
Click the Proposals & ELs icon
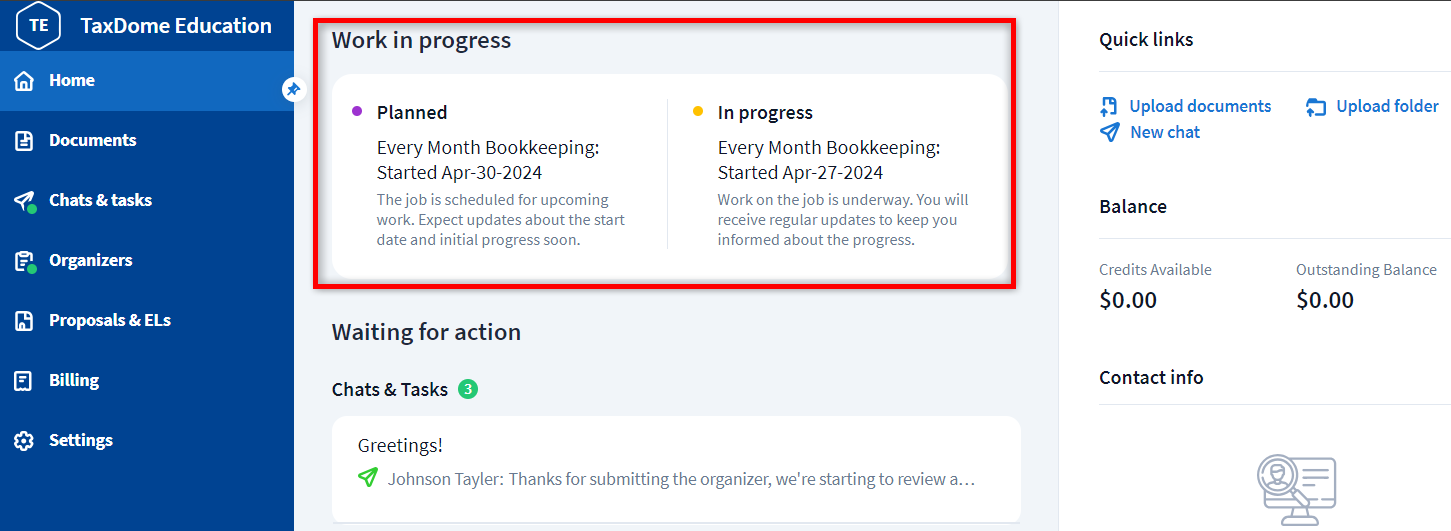point(24,321)
